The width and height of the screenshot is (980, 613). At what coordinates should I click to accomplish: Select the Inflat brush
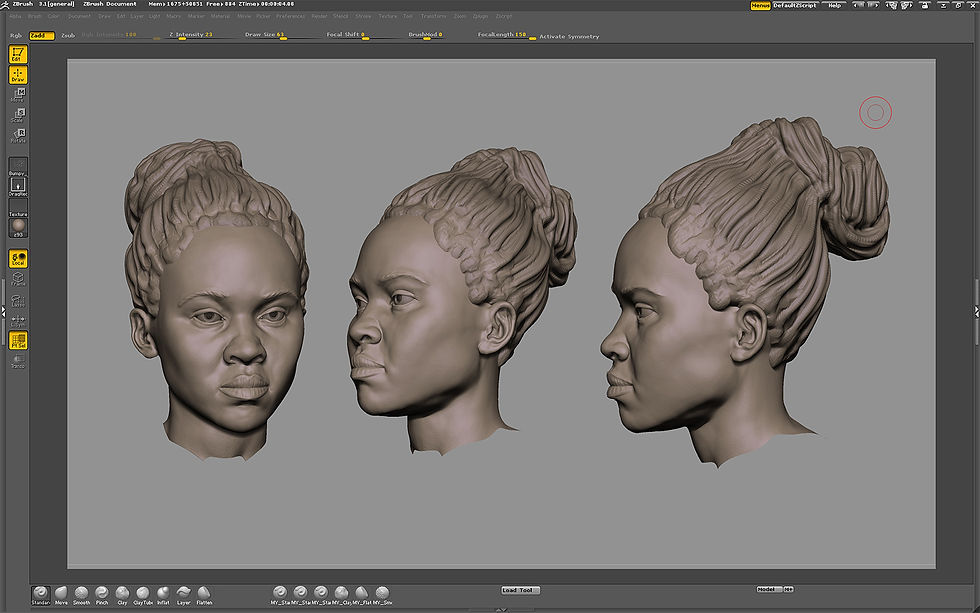pos(163,593)
